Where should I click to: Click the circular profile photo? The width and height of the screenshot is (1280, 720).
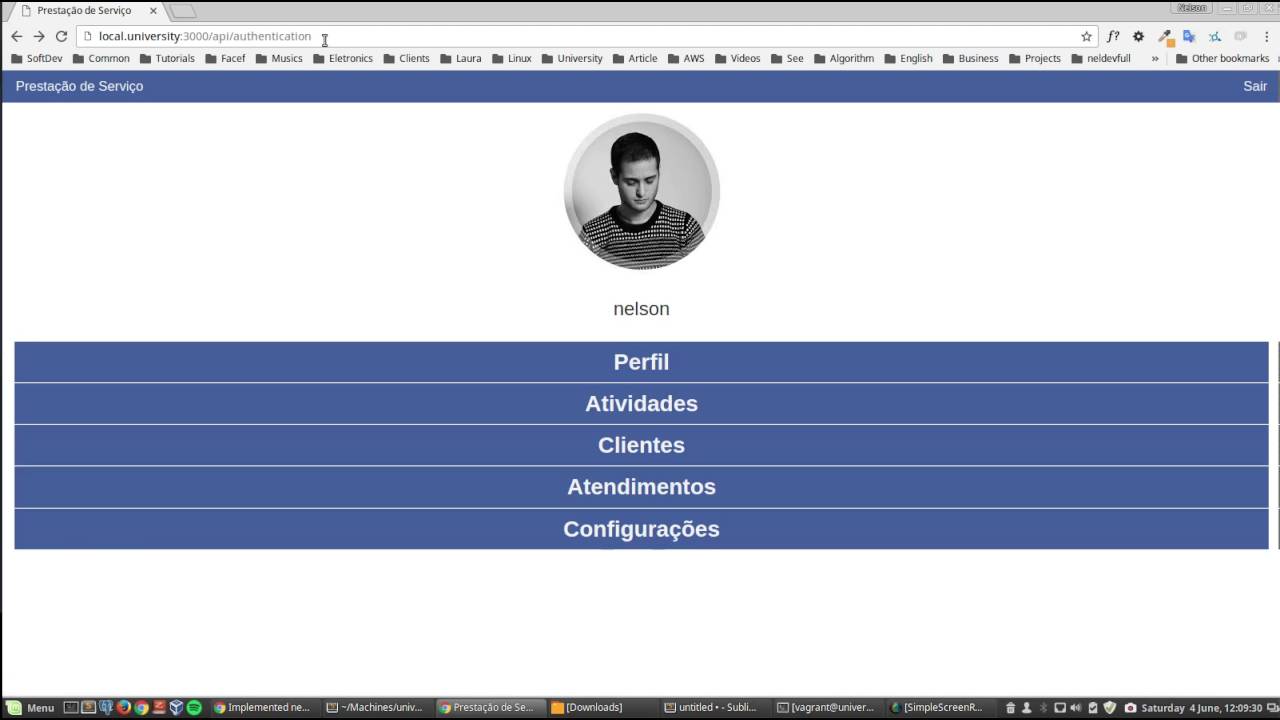click(641, 191)
